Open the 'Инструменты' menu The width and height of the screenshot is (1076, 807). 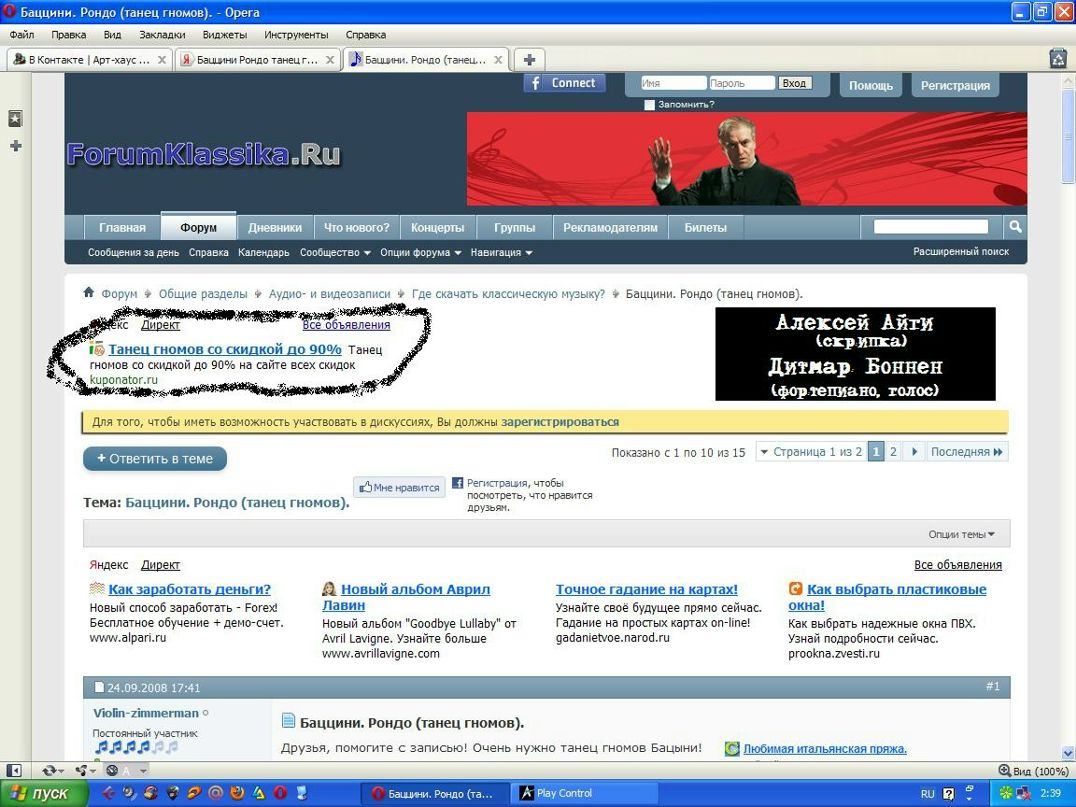coord(296,34)
